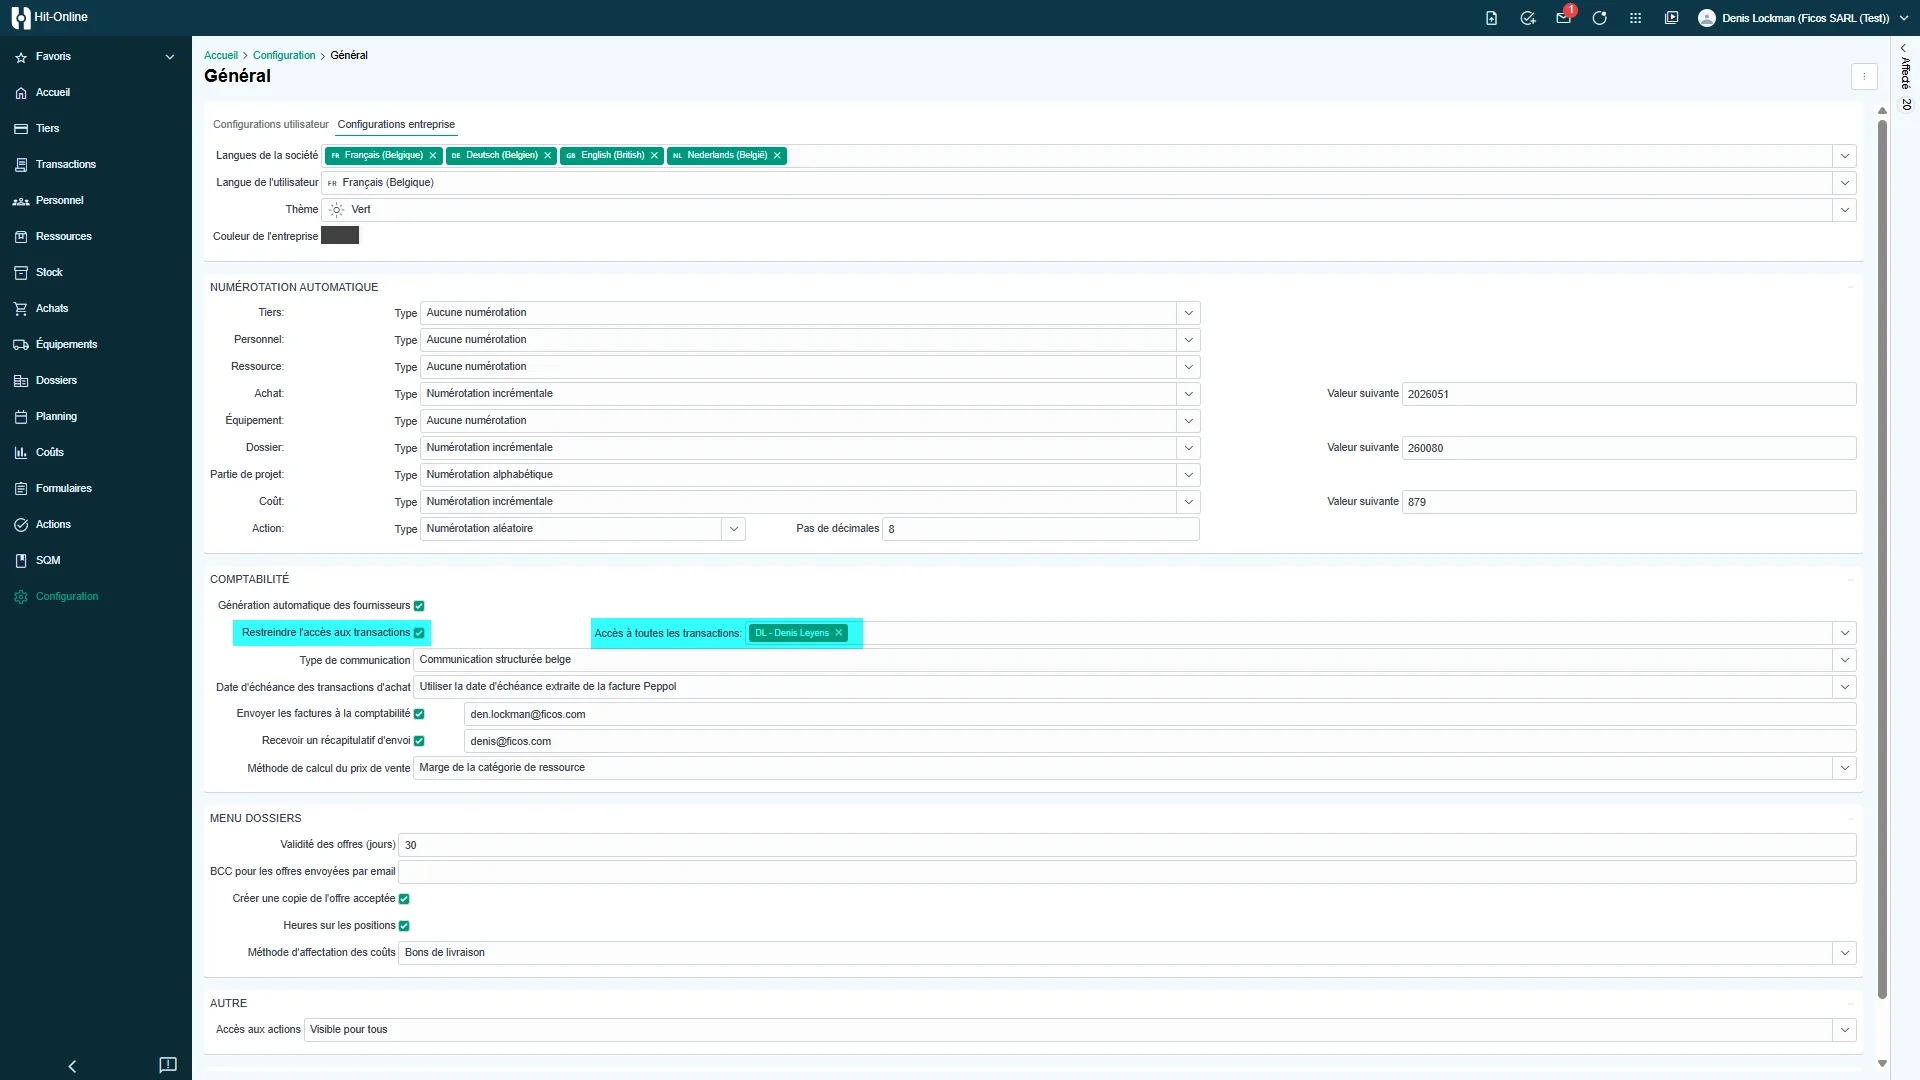This screenshot has width=1920, height=1080.
Task: Click the Configuration breadcrumb link
Action: [x=284, y=55]
